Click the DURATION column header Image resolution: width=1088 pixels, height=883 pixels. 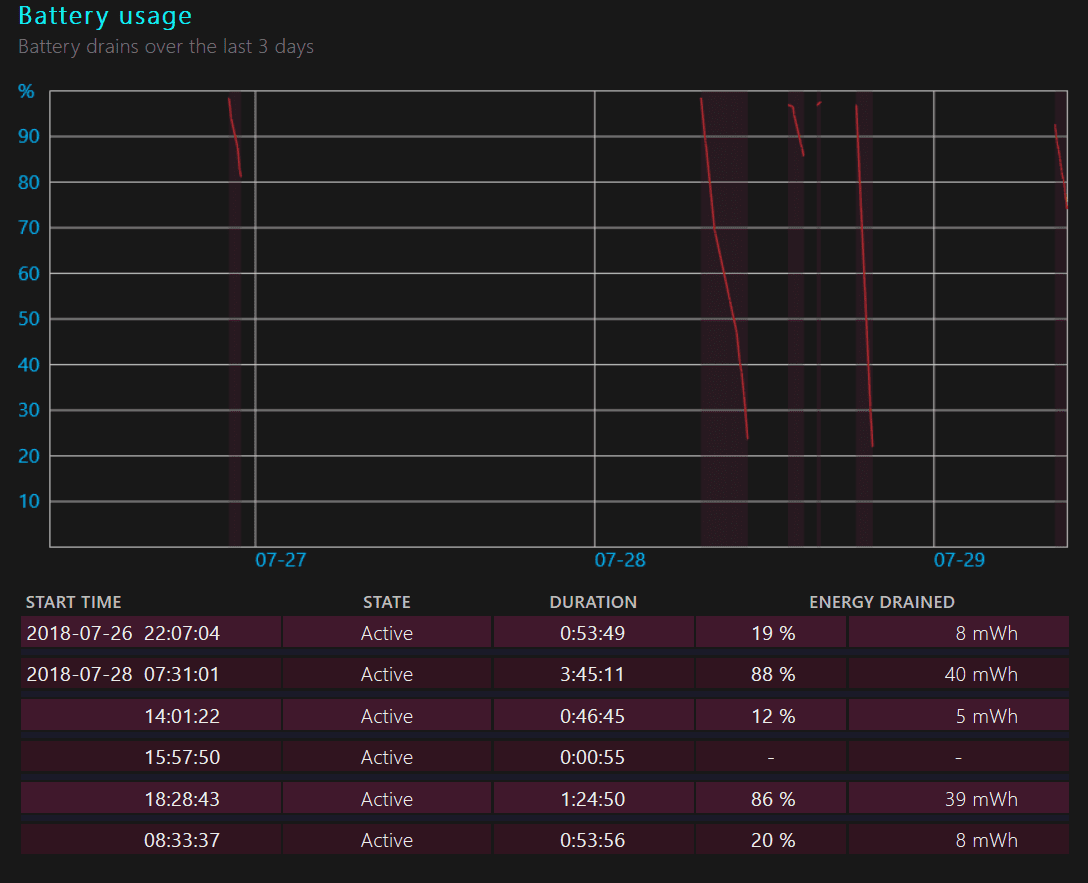pyautogui.click(x=592, y=602)
